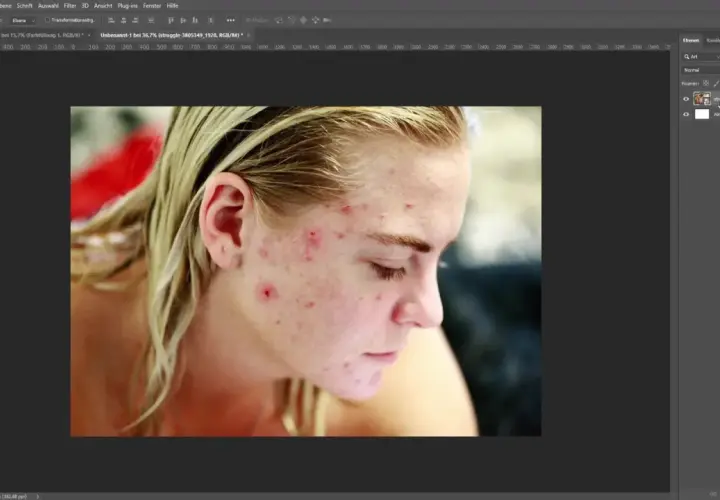Open the status bar arrow menu
This screenshot has height=500, width=720.
coord(38,496)
